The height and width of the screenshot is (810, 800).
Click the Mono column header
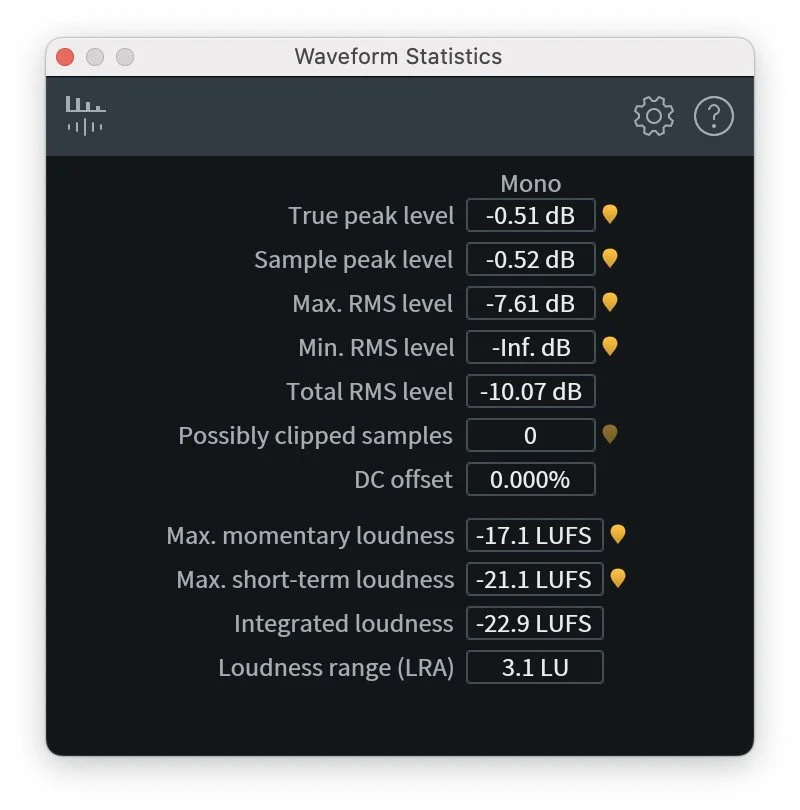[530, 183]
